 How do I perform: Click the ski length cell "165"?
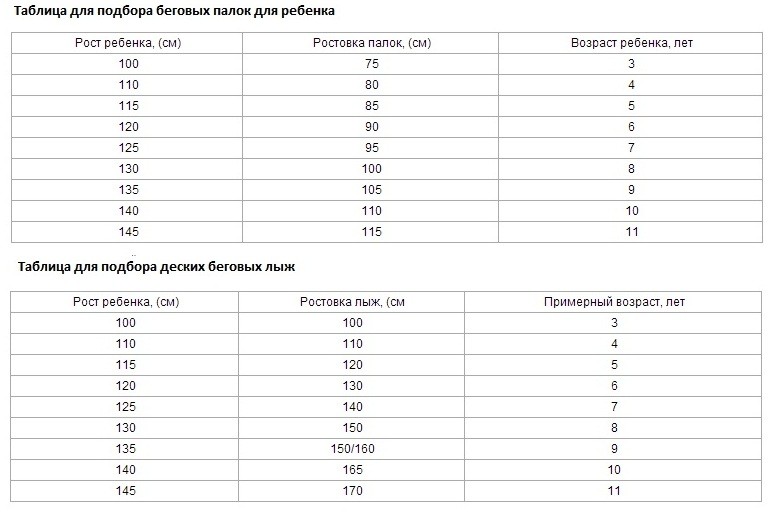tap(353, 470)
